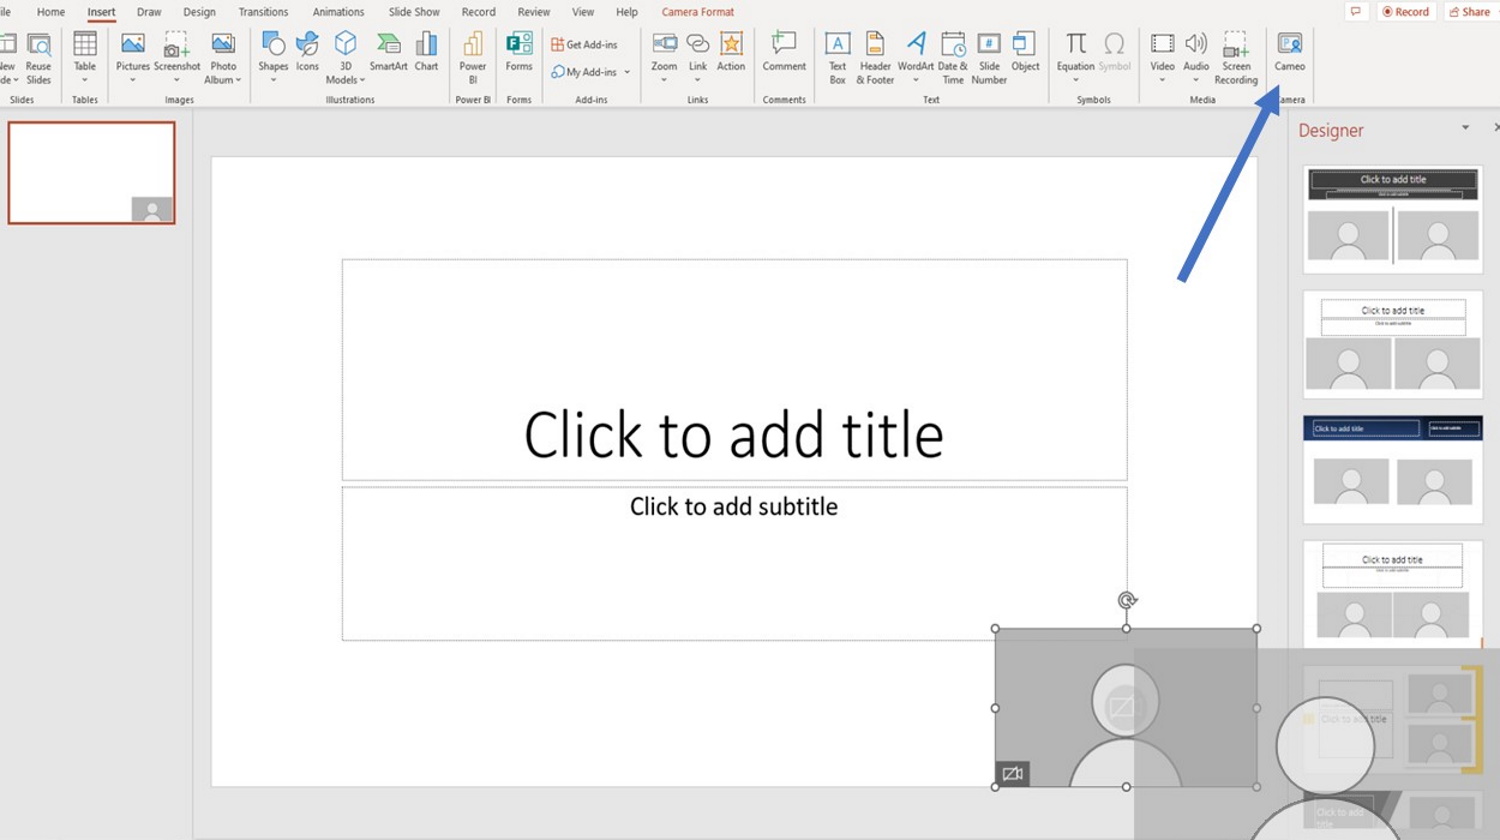Click the Record button at top right
The height and width of the screenshot is (840, 1500).
[x=1405, y=12]
